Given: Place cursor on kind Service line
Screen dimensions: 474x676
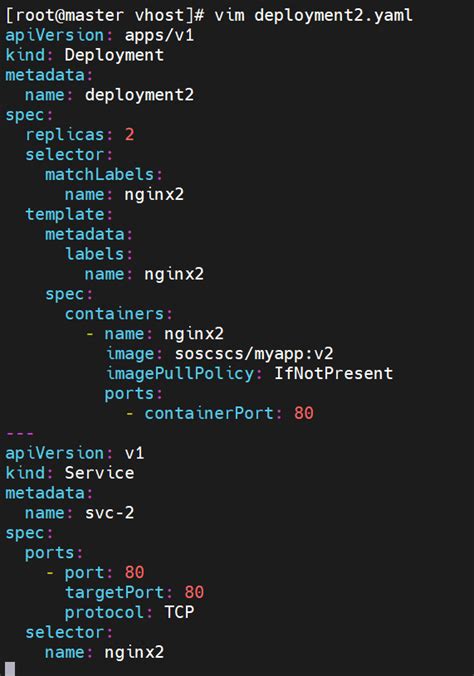Looking at the screenshot, I should point(69,473).
